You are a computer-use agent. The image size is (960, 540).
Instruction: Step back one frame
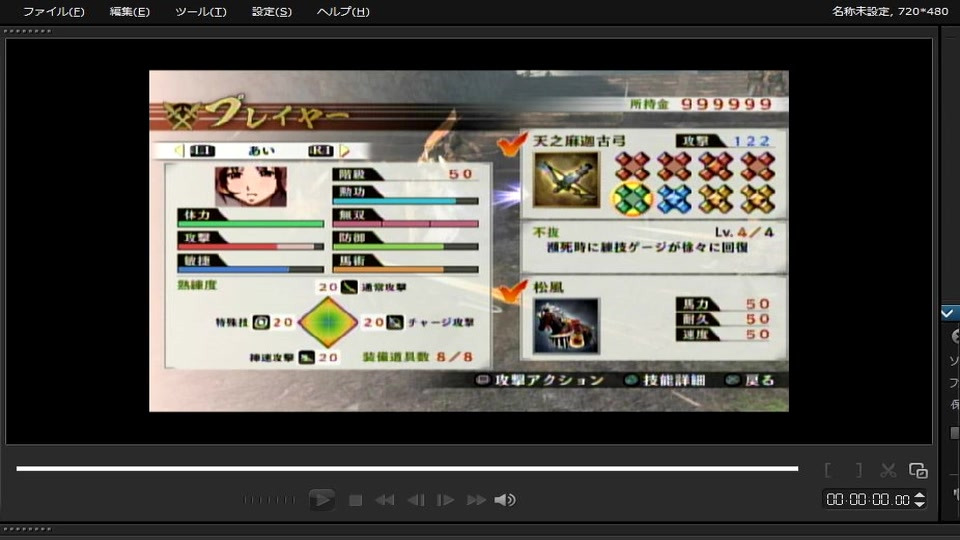point(416,500)
